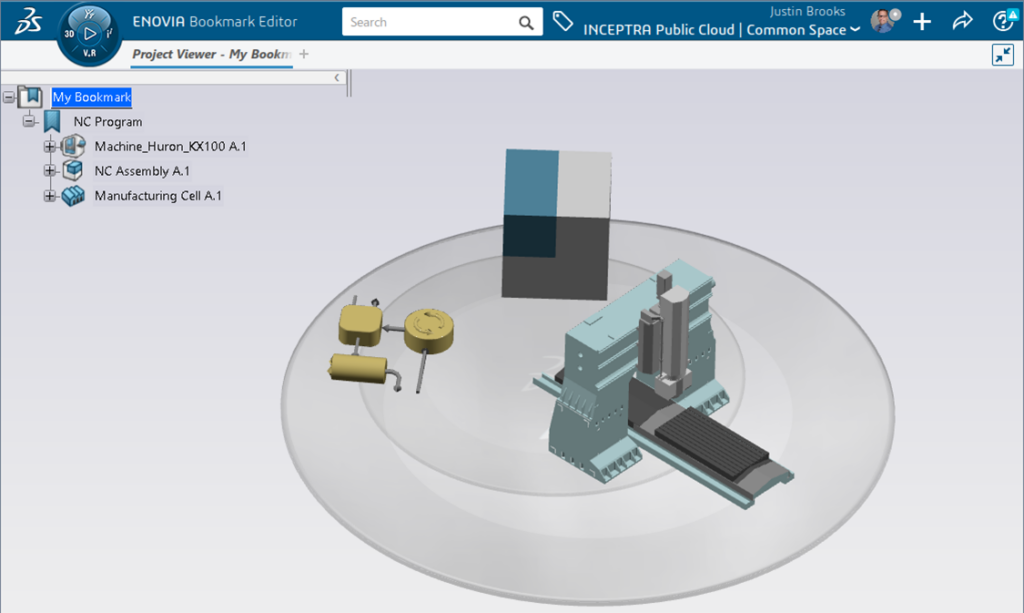Expand the NC Assembly A.1 node
Viewport: 1024px width, 613px height.
(49, 172)
